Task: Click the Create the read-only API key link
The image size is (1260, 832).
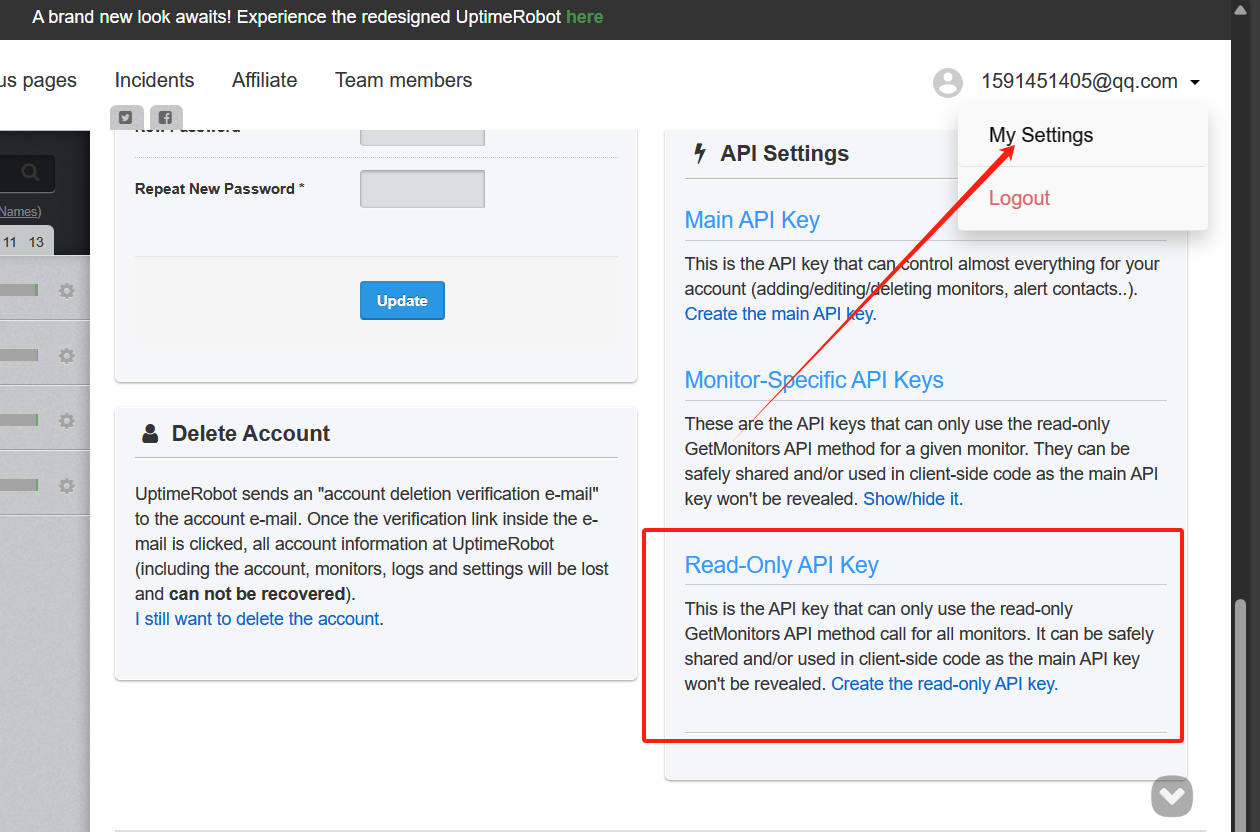Action: click(x=943, y=684)
